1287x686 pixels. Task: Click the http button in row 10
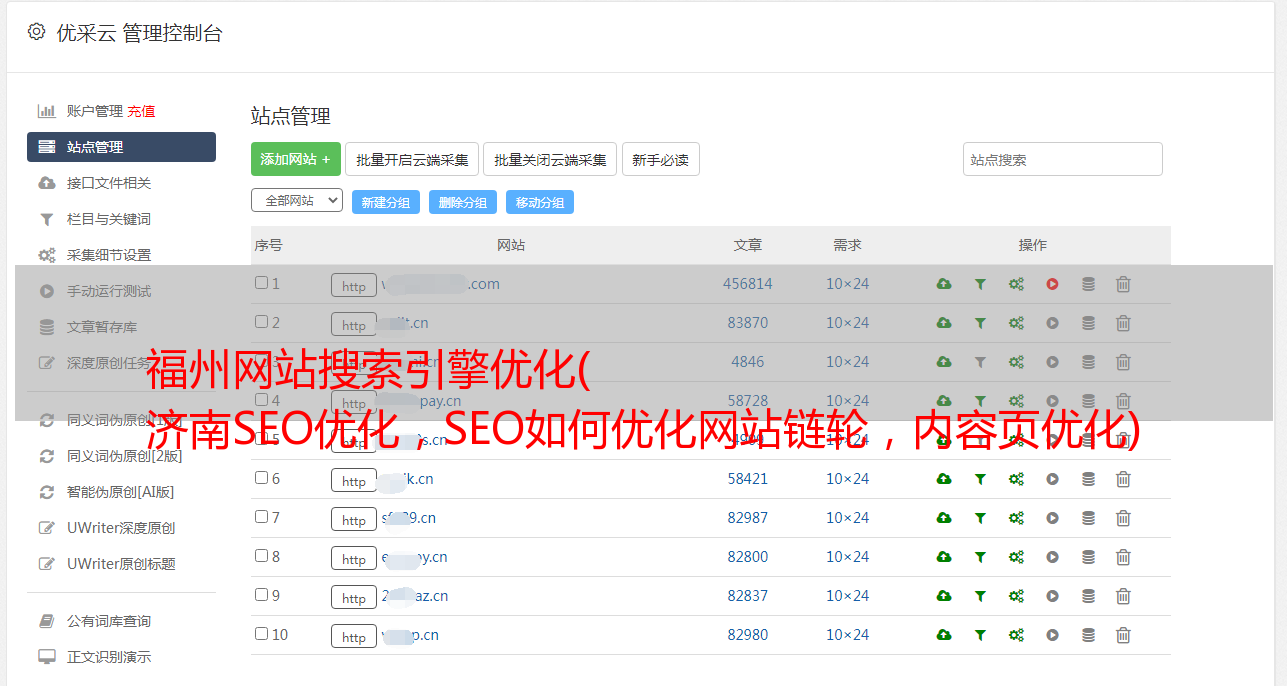(354, 636)
